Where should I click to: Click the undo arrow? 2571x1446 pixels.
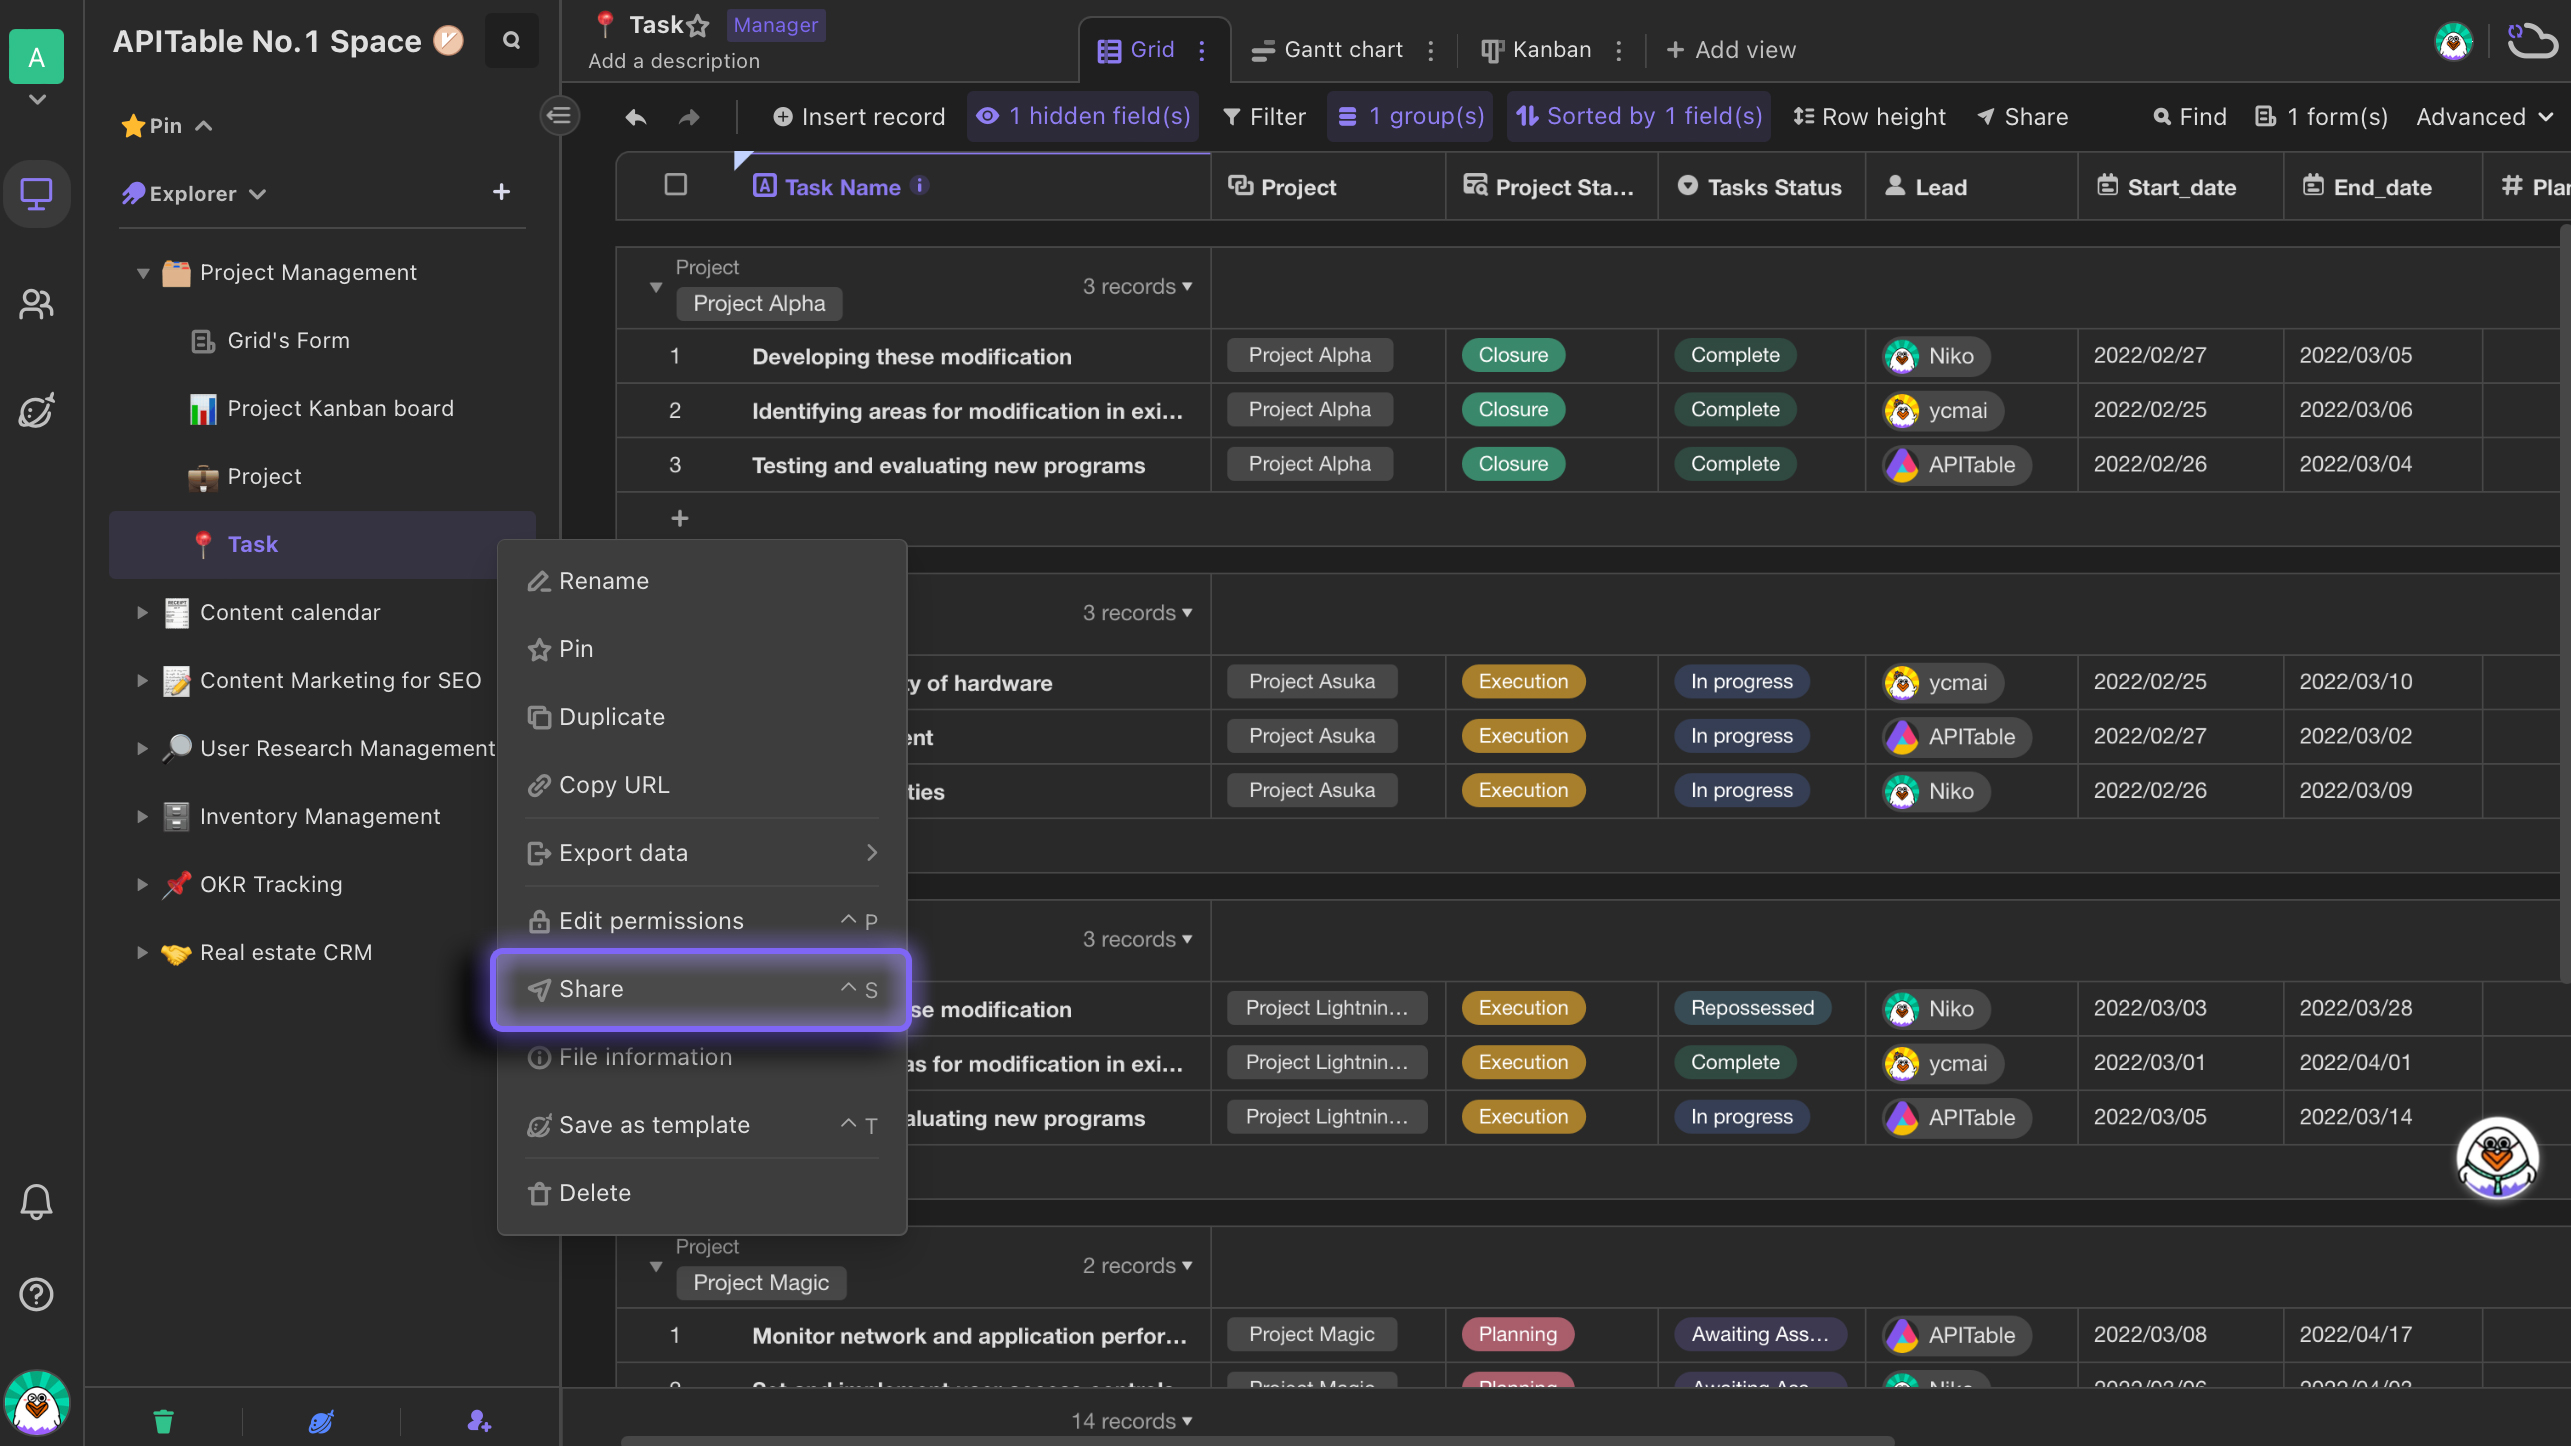[x=636, y=117]
